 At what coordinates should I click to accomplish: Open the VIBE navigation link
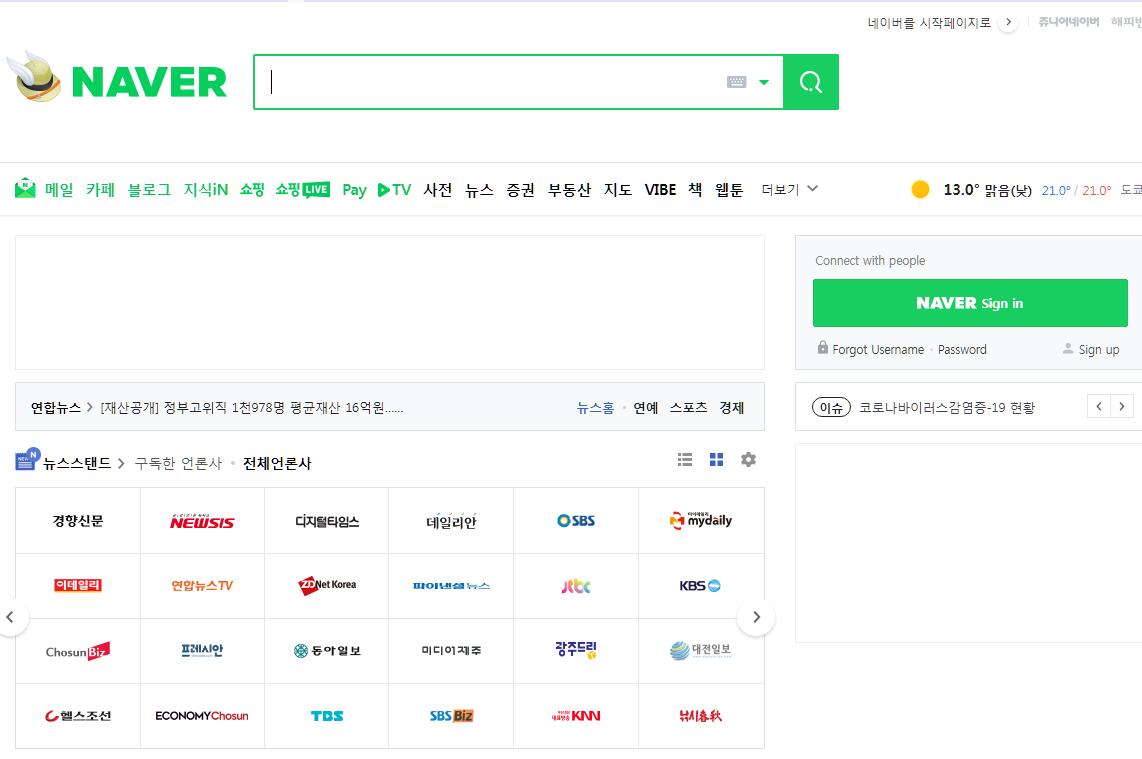click(661, 190)
